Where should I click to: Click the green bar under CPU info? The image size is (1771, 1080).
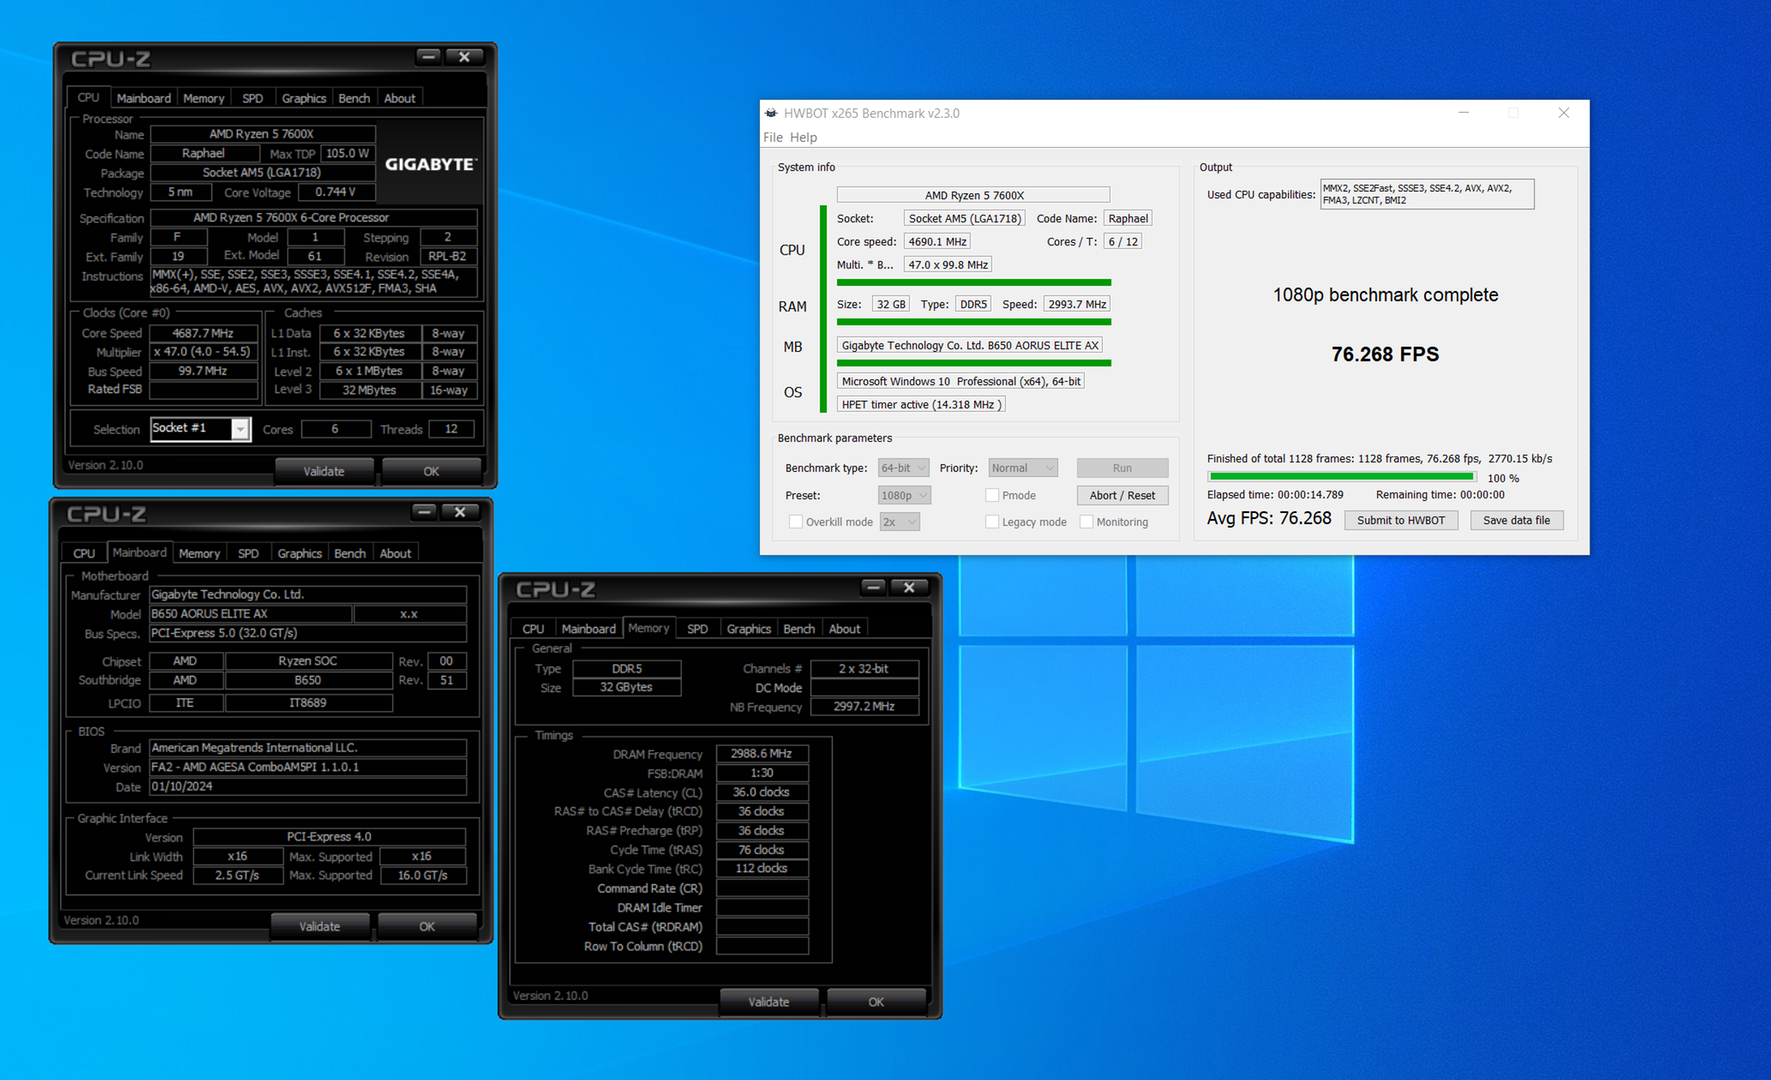click(x=974, y=283)
